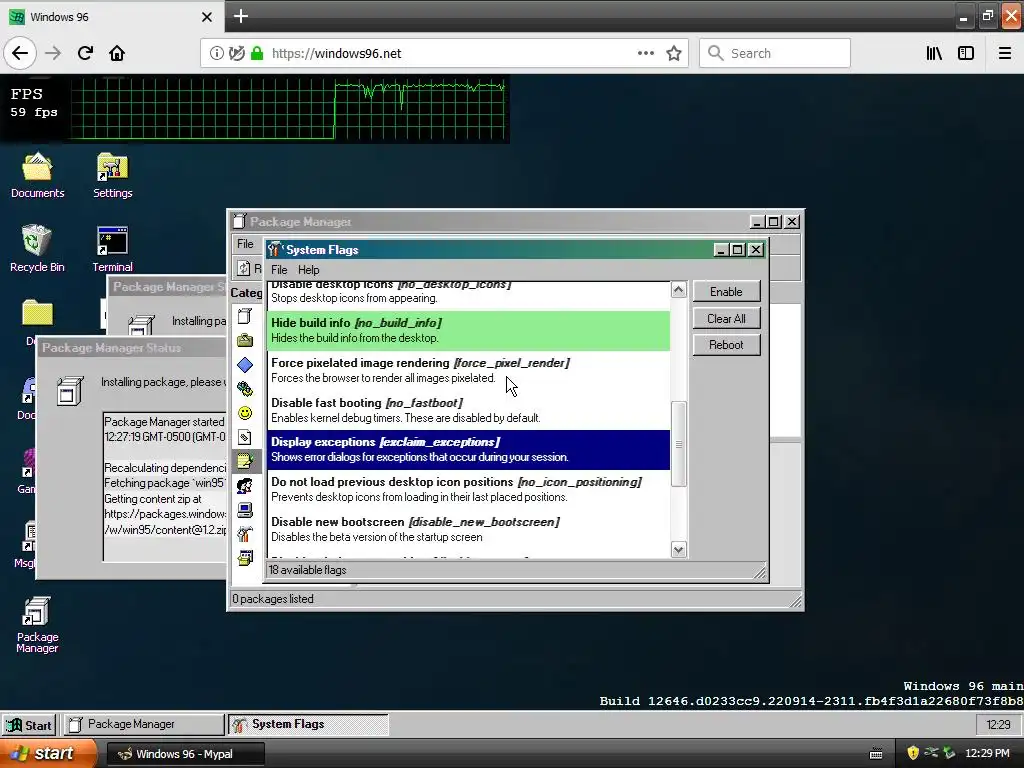Click the browser home button
Image resolution: width=1024 pixels, height=768 pixels.
pyautogui.click(x=117, y=54)
